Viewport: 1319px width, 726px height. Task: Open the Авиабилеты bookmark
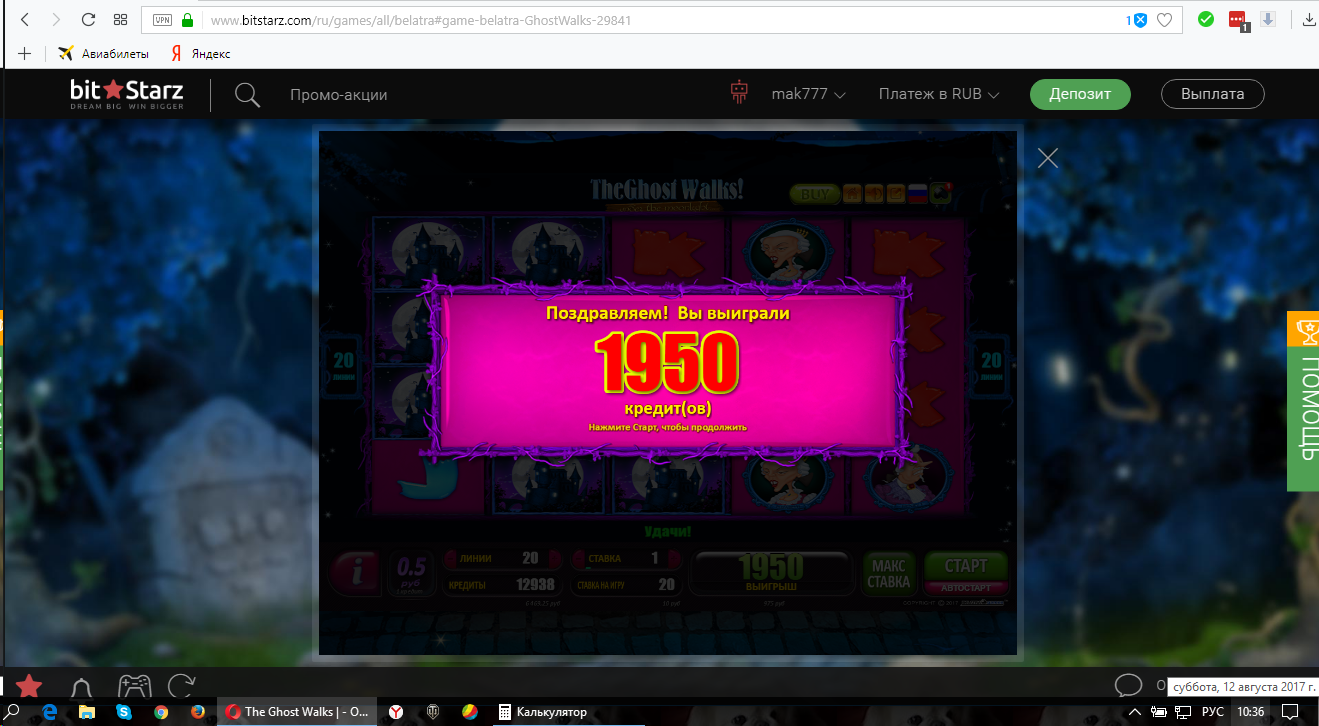tap(104, 54)
